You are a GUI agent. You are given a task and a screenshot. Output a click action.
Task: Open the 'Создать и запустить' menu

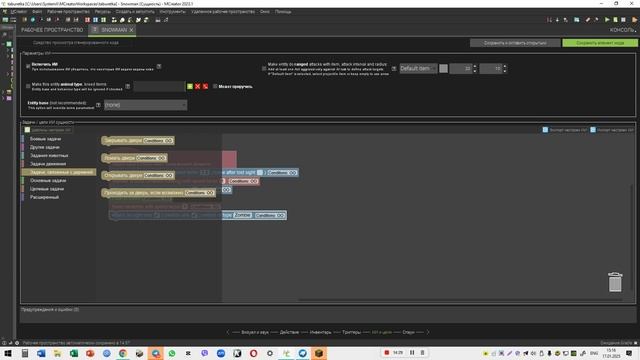[135, 12]
